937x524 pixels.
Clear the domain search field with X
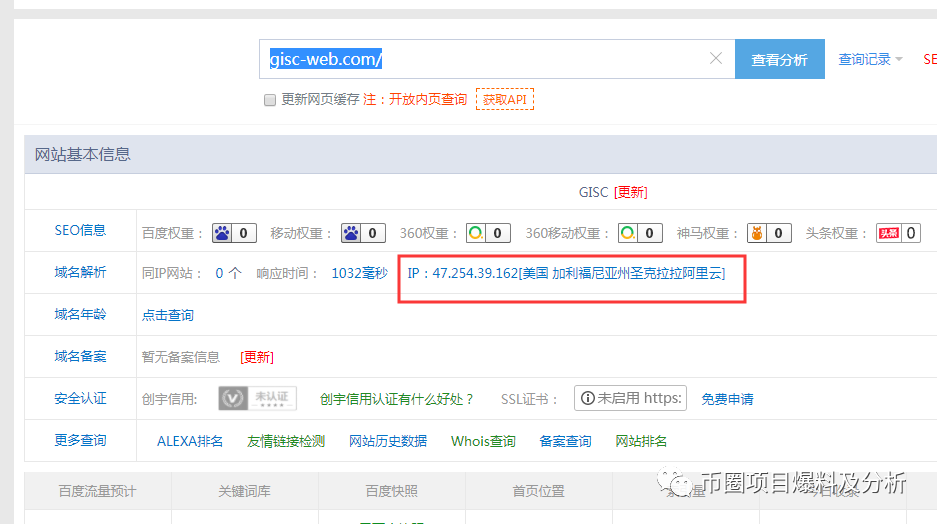[x=715, y=59]
